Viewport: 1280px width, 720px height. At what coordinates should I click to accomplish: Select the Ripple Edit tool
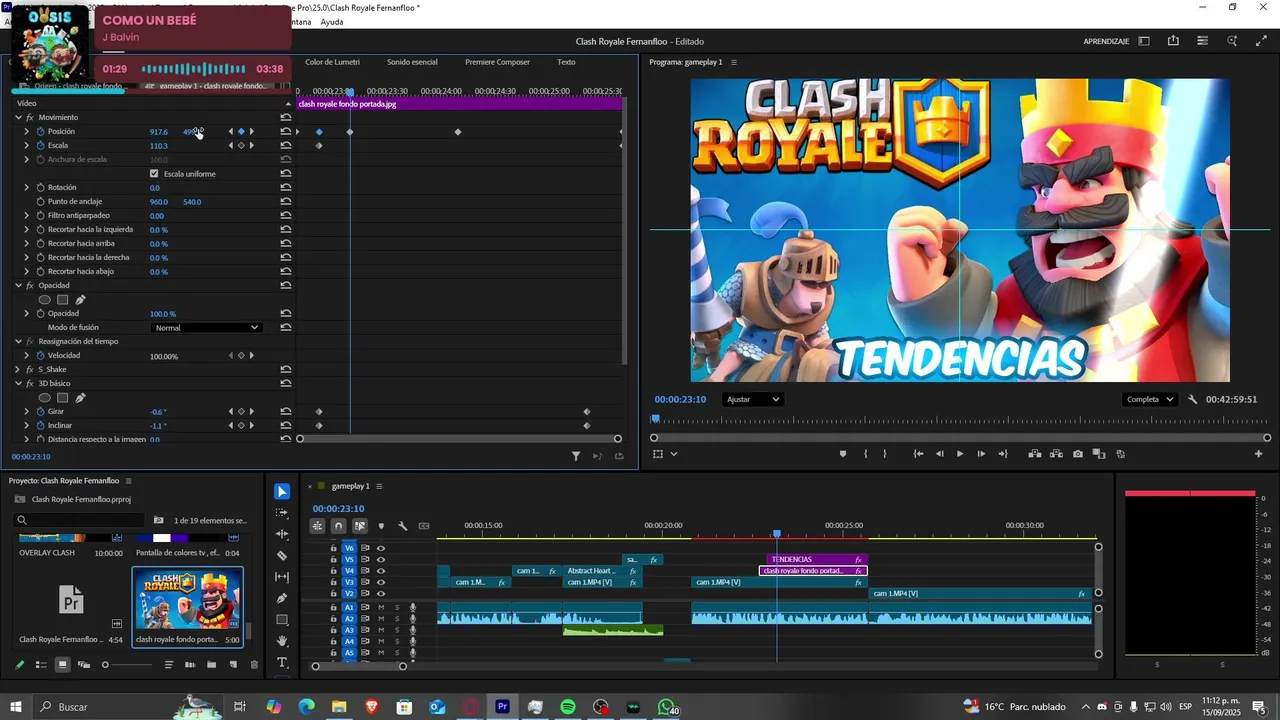click(x=282, y=534)
